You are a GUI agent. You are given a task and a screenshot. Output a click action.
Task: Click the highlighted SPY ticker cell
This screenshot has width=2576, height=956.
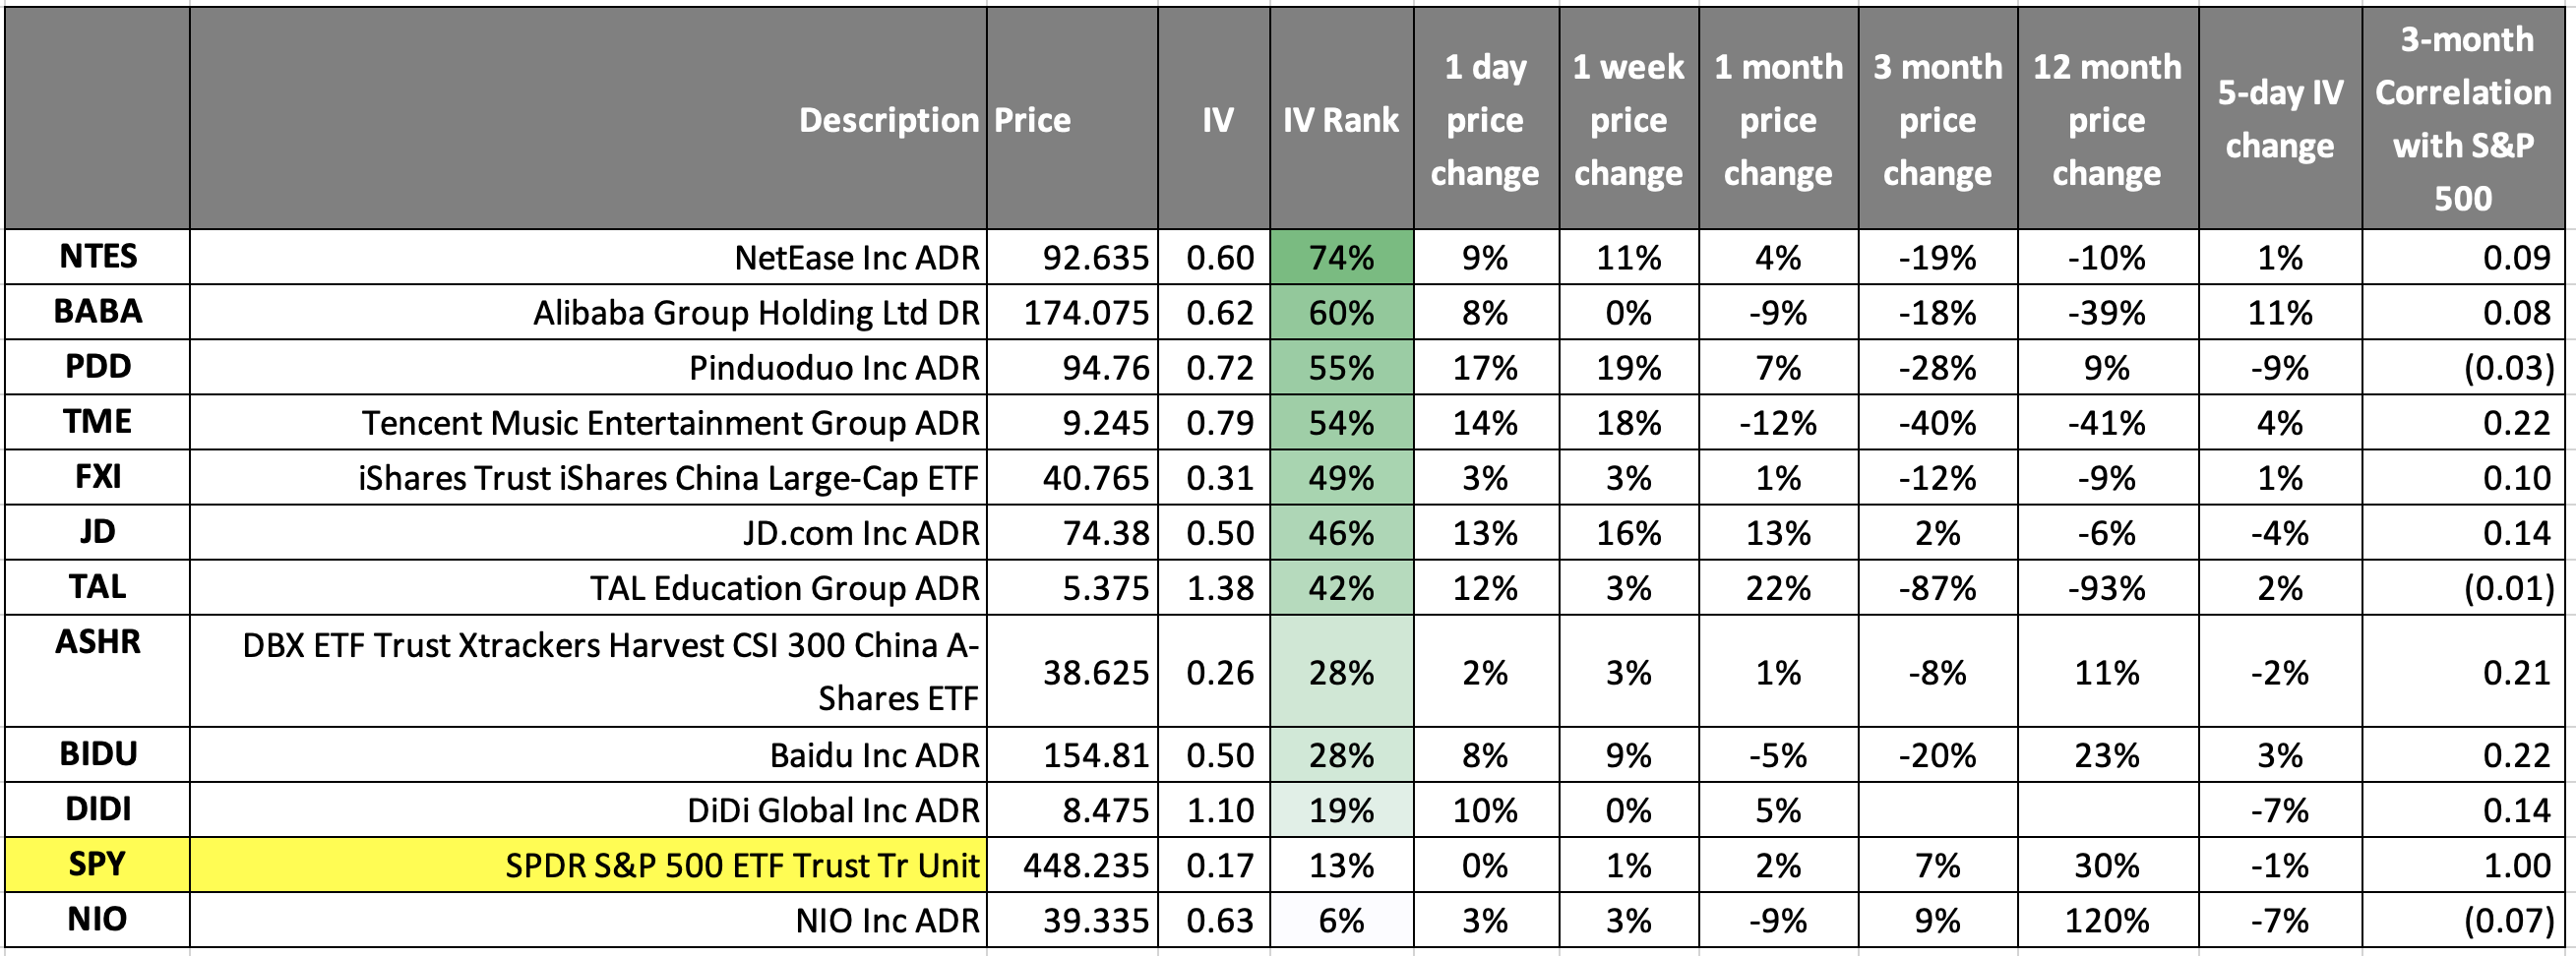click(x=98, y=864)
